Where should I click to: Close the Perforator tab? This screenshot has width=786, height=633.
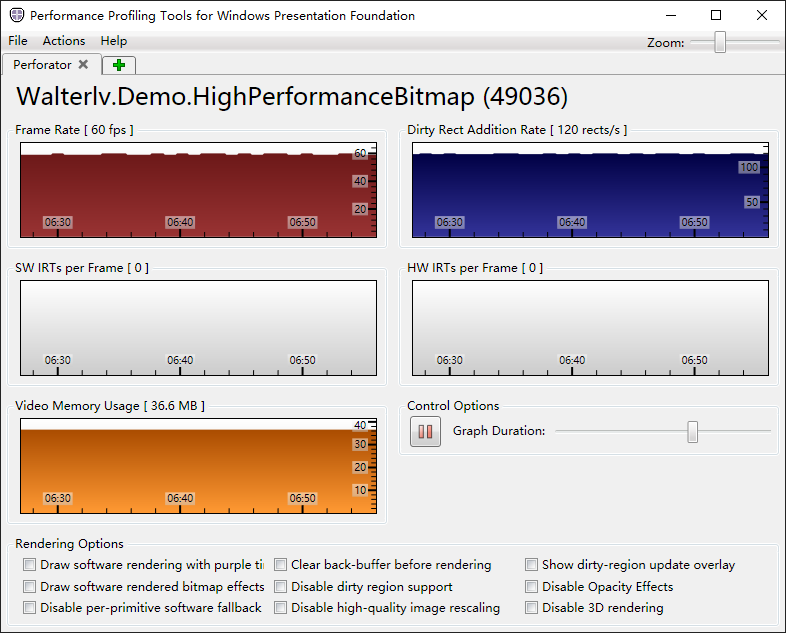[x=84, y=64]
